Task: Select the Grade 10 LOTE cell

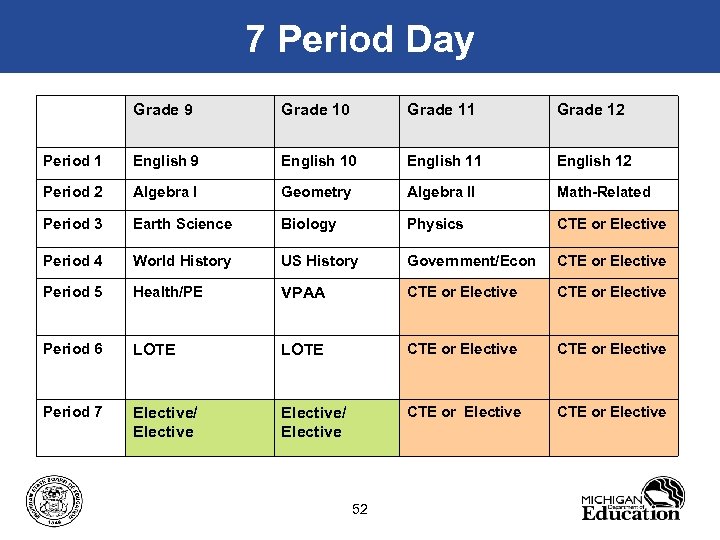Action: coord(302,350)
